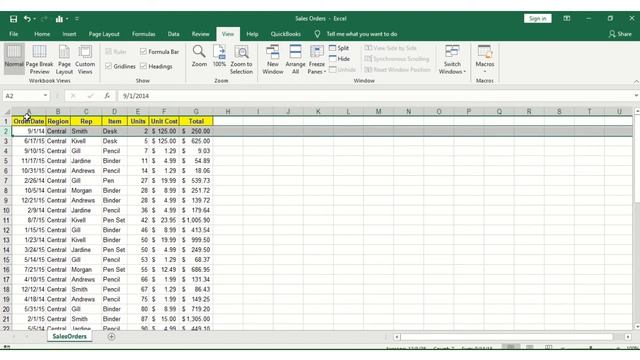Viewport: 640px width, 360px height.
Task: Open the Formulas tab
Action: tap(144, 34)
